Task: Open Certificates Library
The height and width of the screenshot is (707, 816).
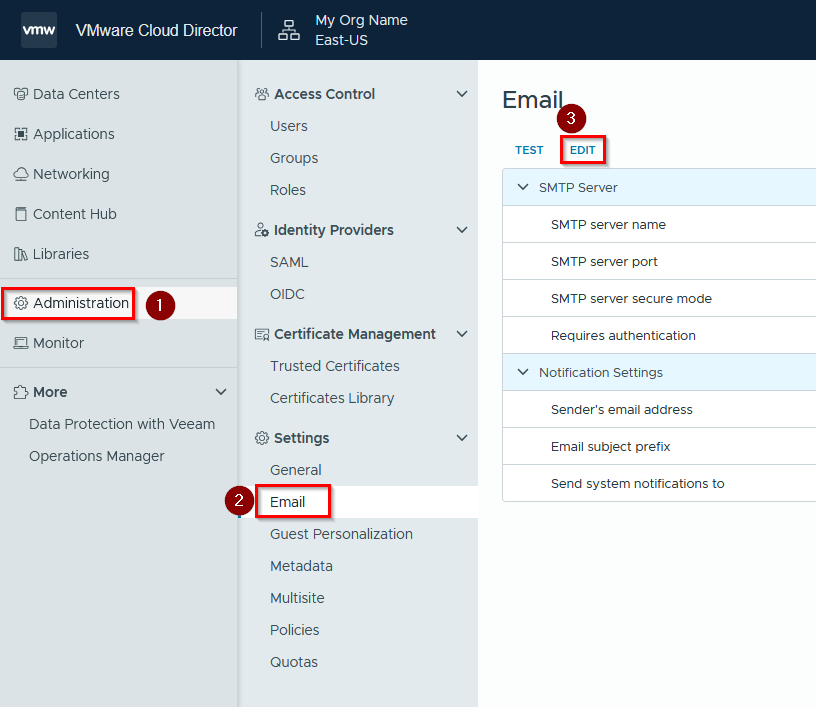Action: tap(332, 399)
